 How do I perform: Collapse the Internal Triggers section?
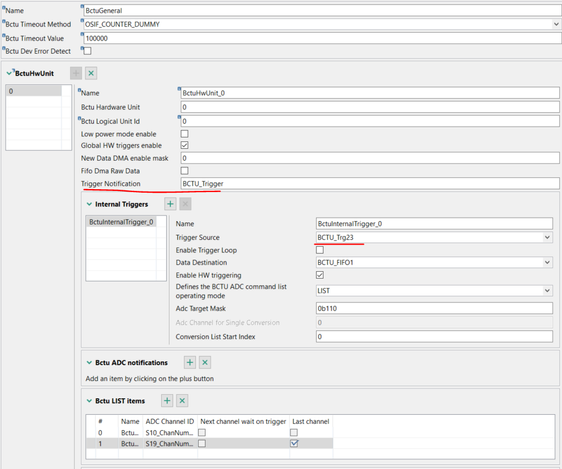click(89, 204)
